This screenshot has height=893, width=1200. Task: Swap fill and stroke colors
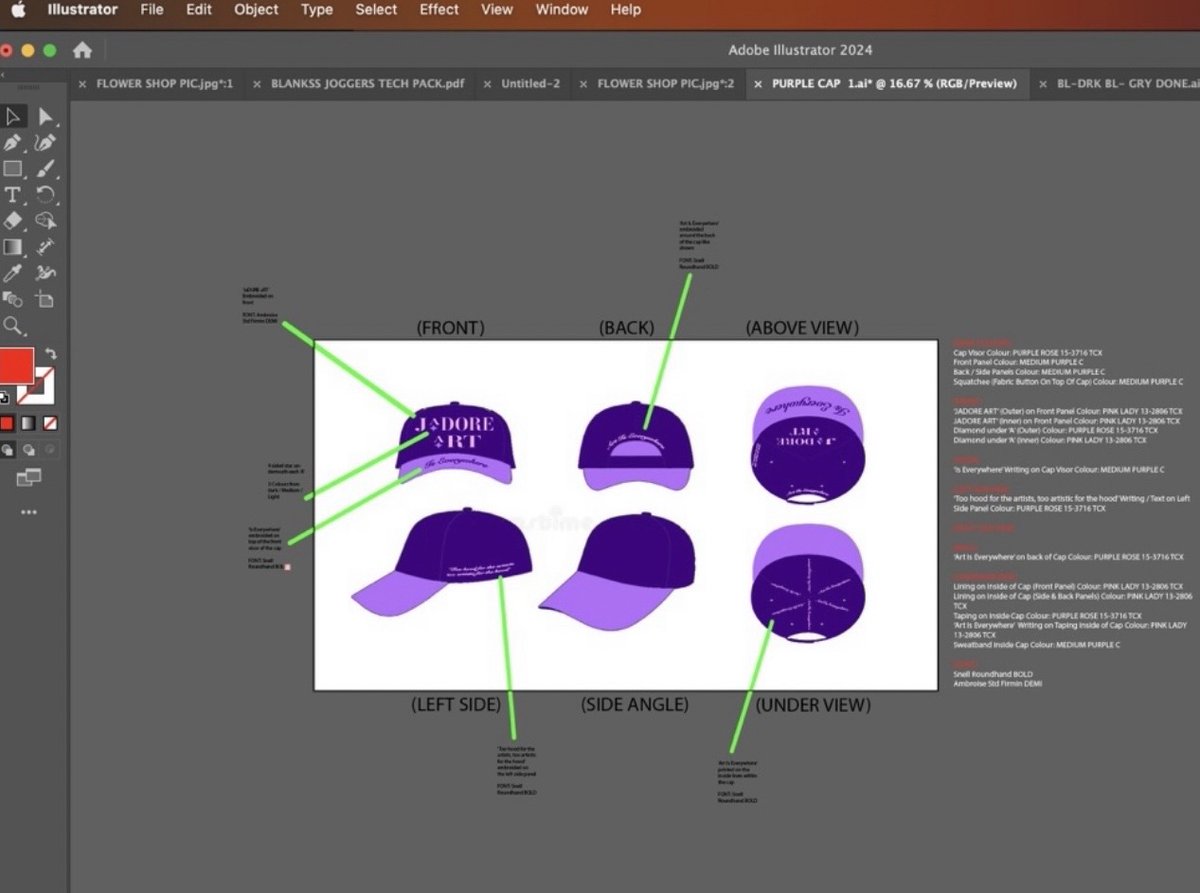click(x=50, y=354)
